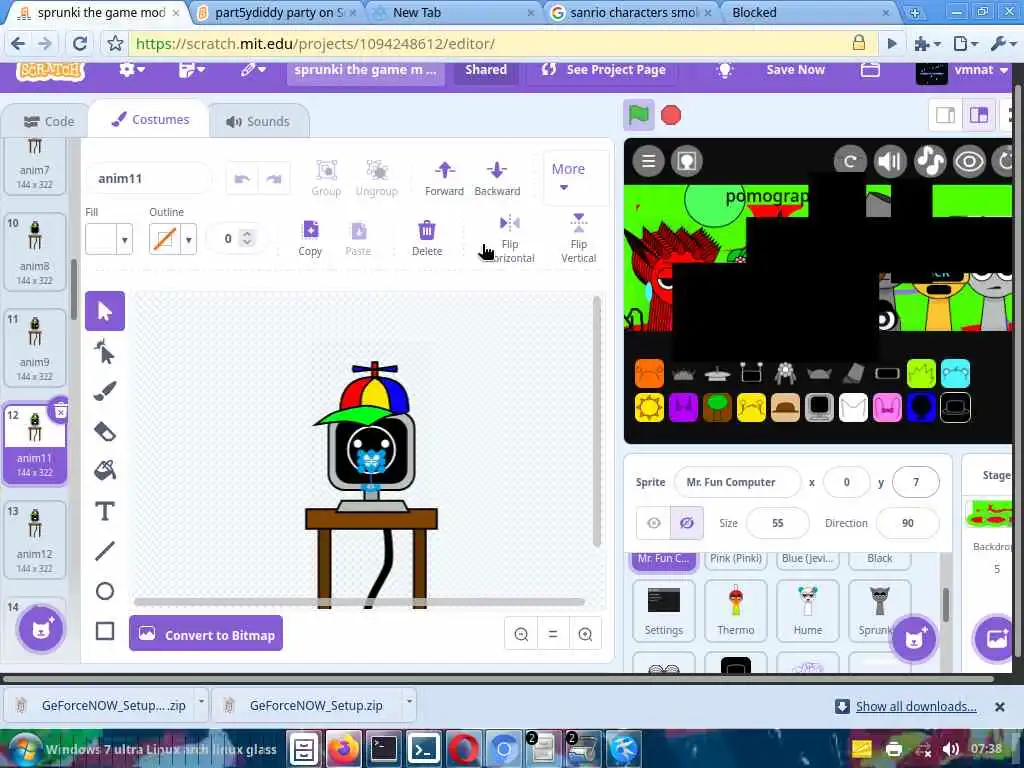Zoom in on the paint canvas
The height and width of the screenshot is (768, 1024).
tap(585, 634)
